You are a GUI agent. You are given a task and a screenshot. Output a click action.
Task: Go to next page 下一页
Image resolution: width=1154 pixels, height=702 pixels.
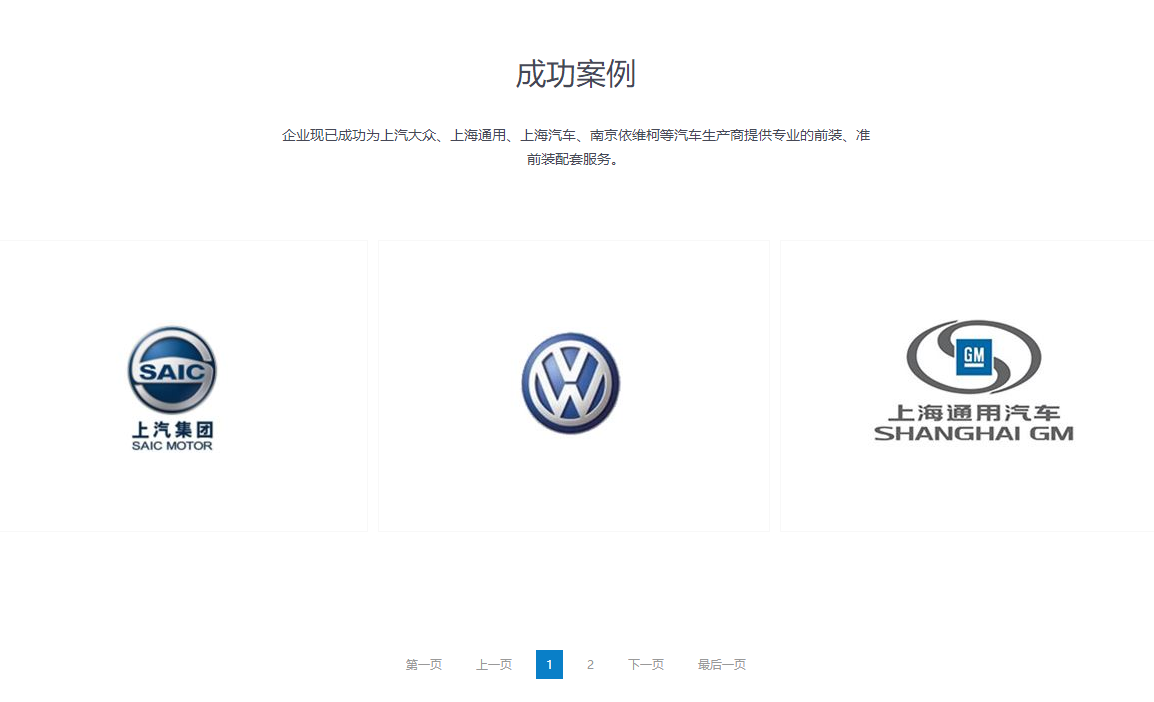[646, 664]
